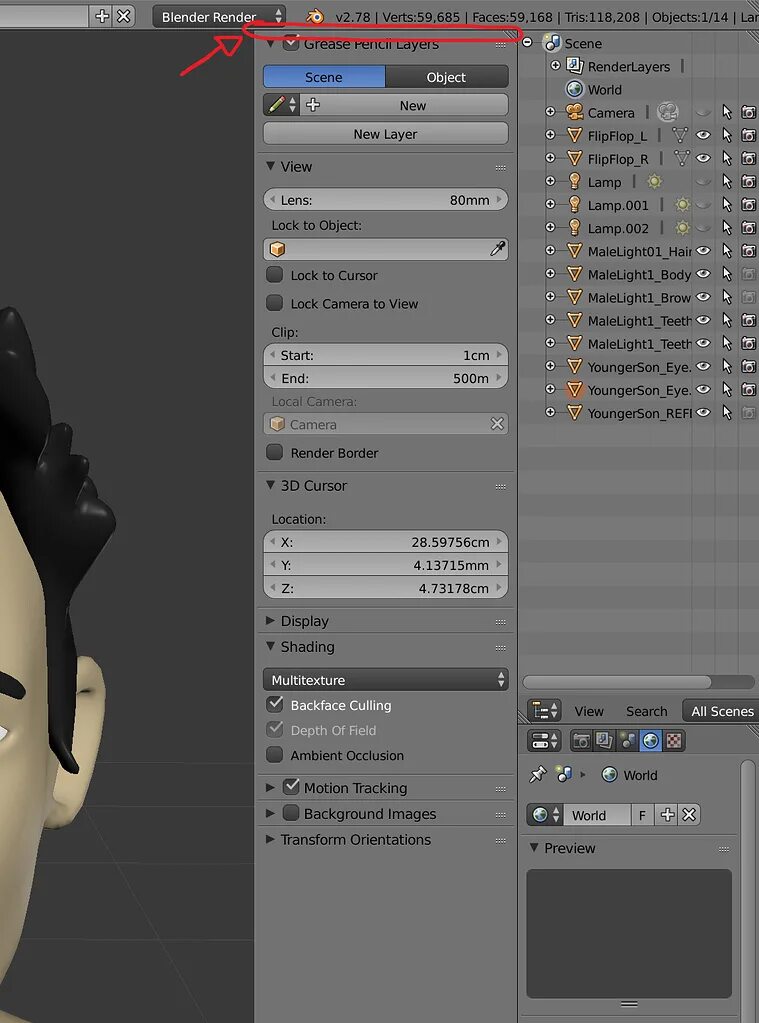Click the World globe icon in outliner tree
Image resolution: width=759 pixels, height=1023 pixels.
[x=574, y=89]
